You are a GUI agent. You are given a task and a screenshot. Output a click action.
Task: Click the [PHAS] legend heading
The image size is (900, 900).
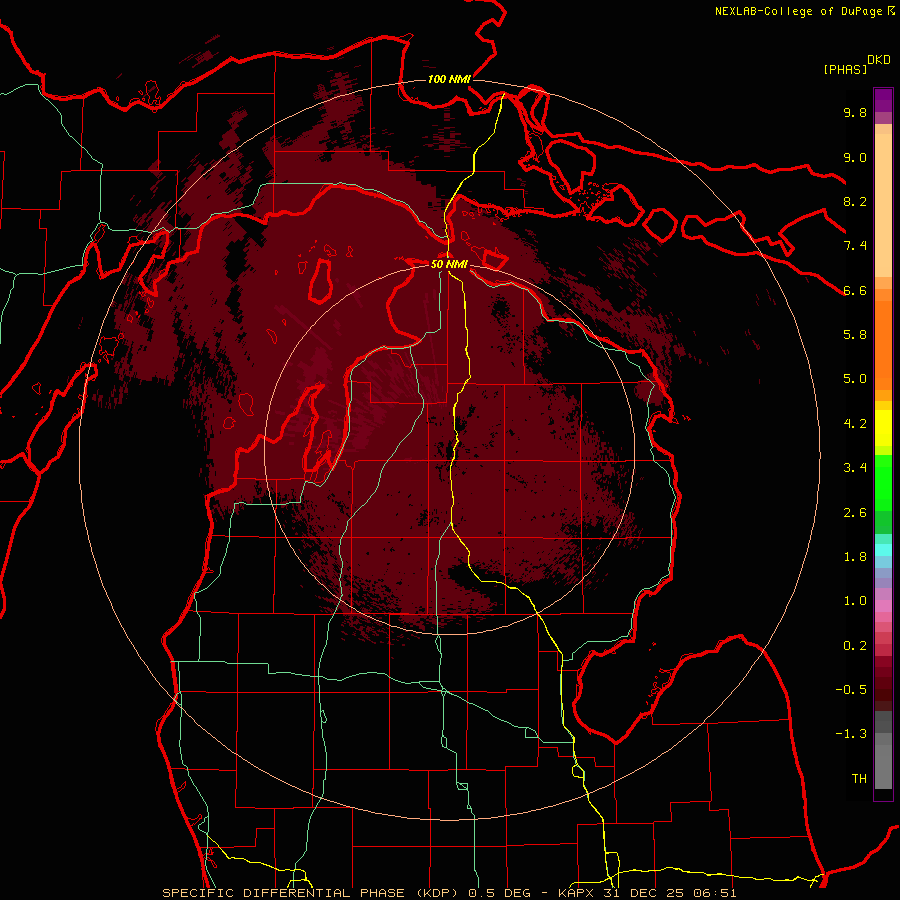[x=845, y=69]
